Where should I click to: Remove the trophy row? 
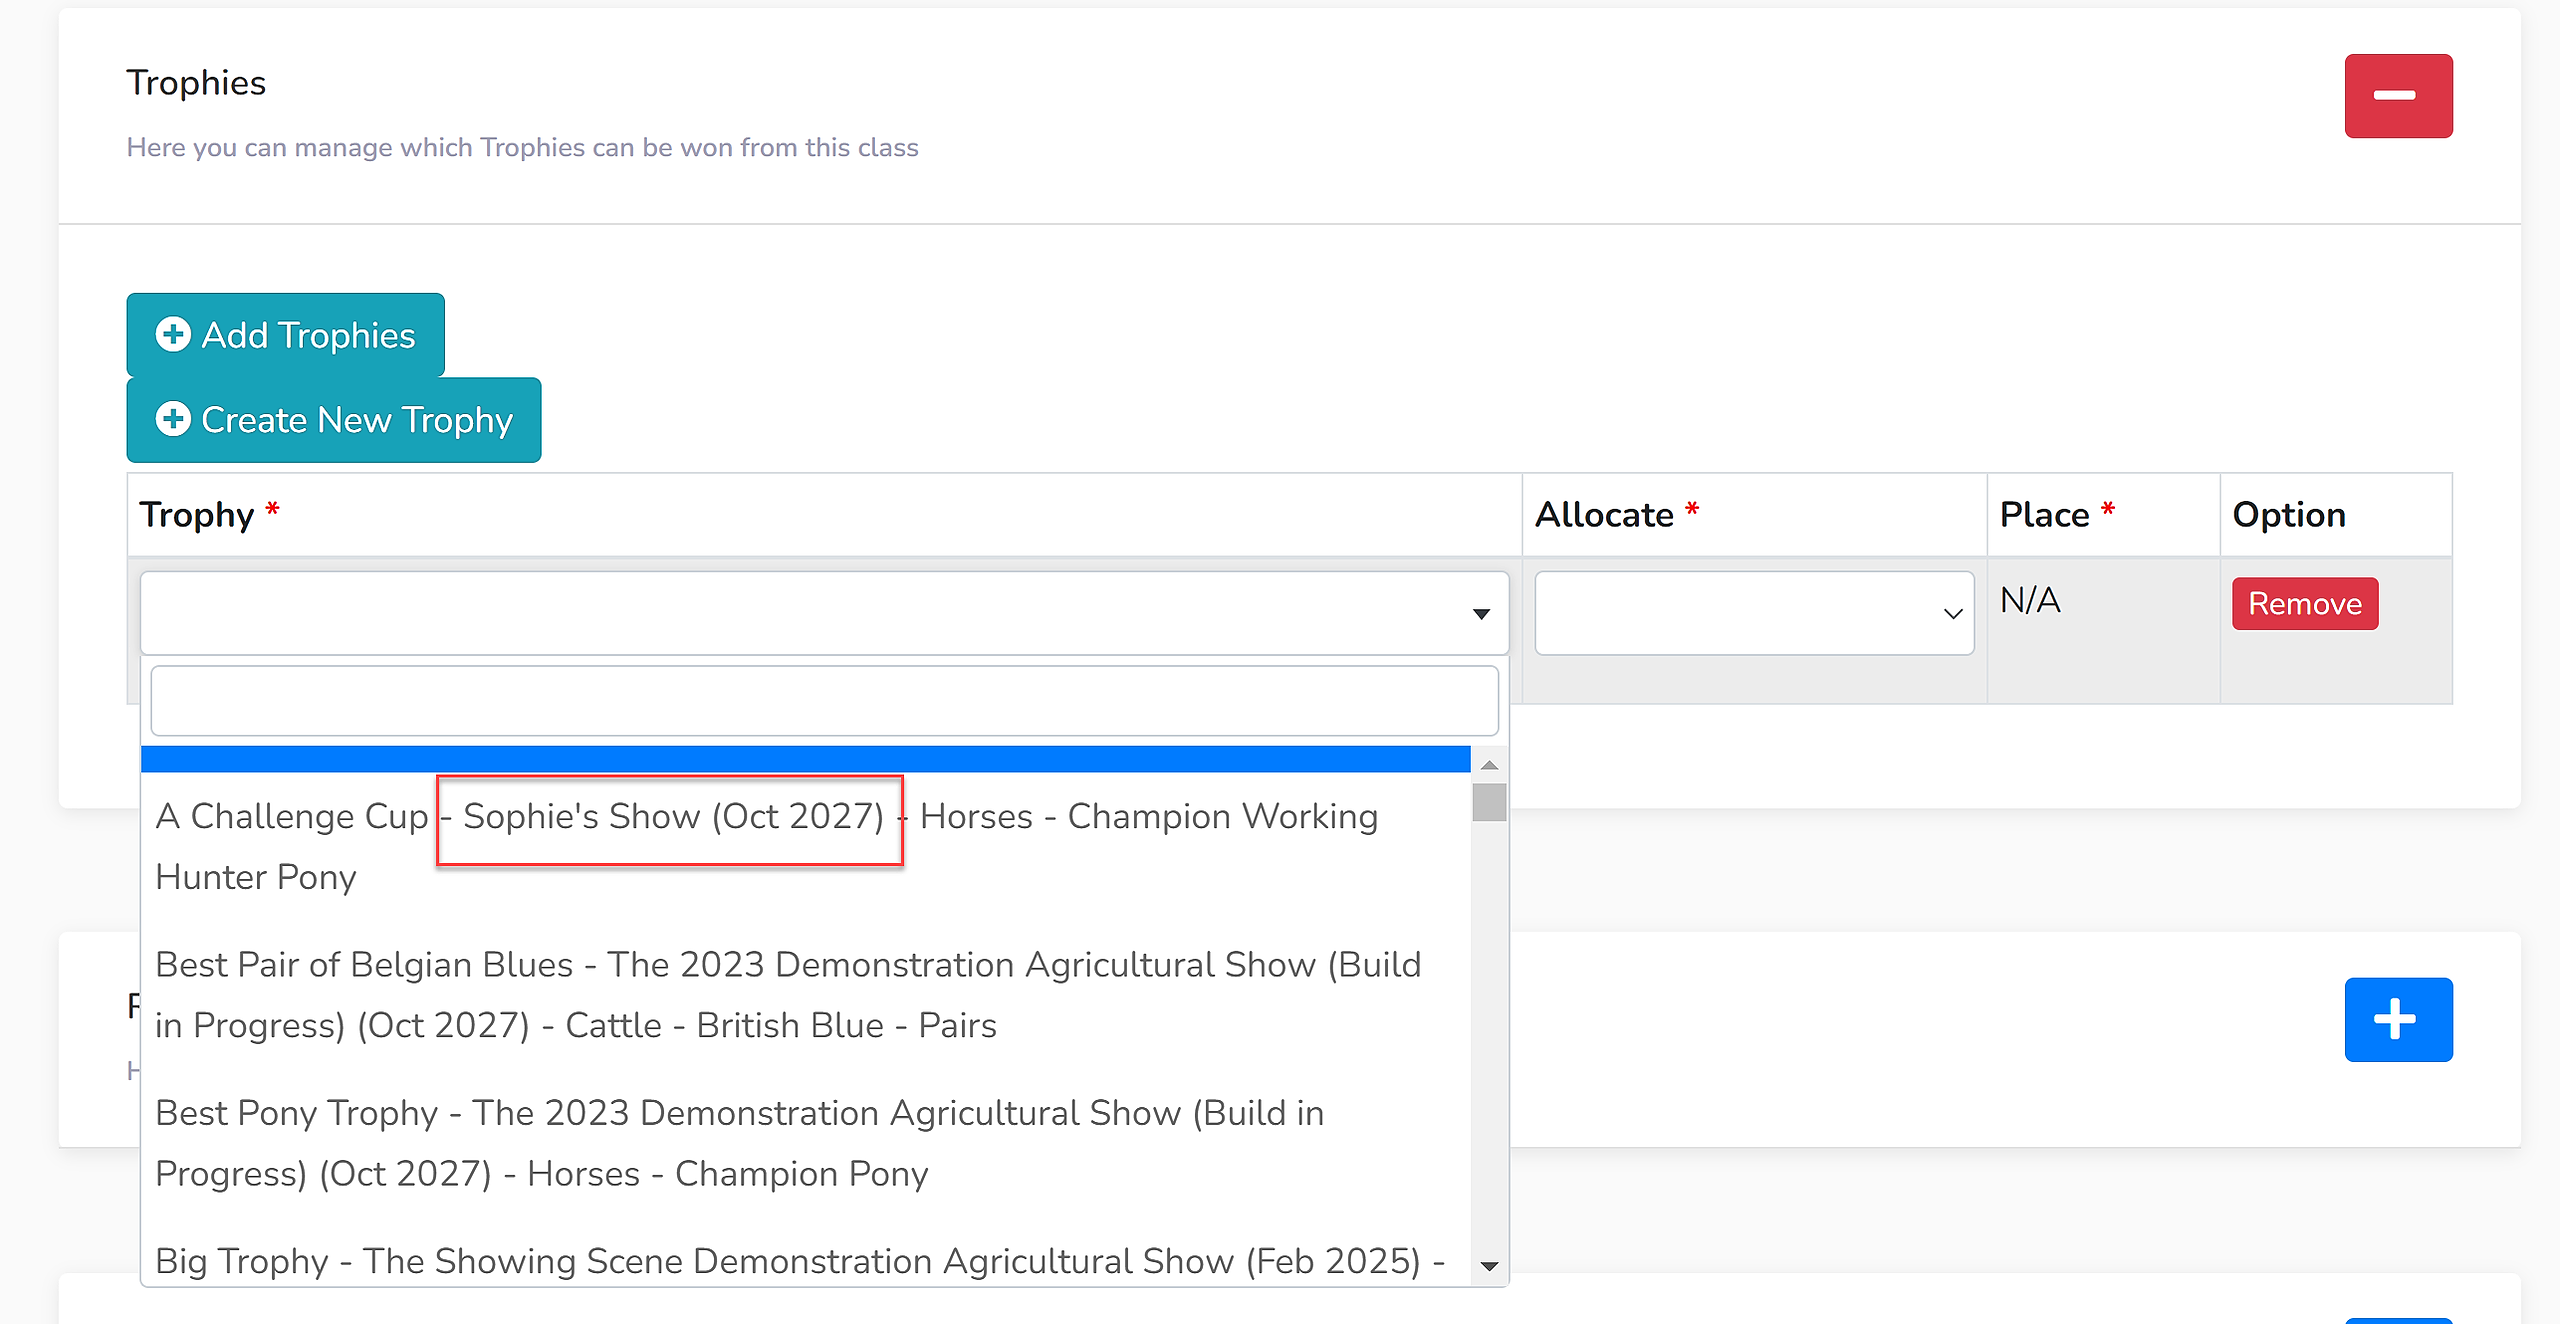point(2305,604)
